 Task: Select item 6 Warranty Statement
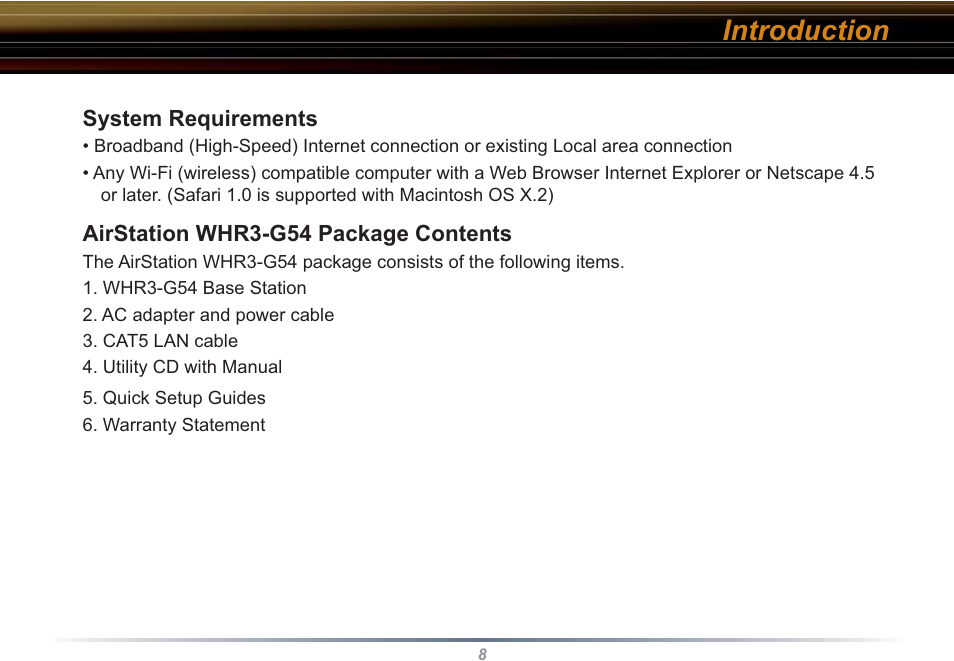[174, 425]
